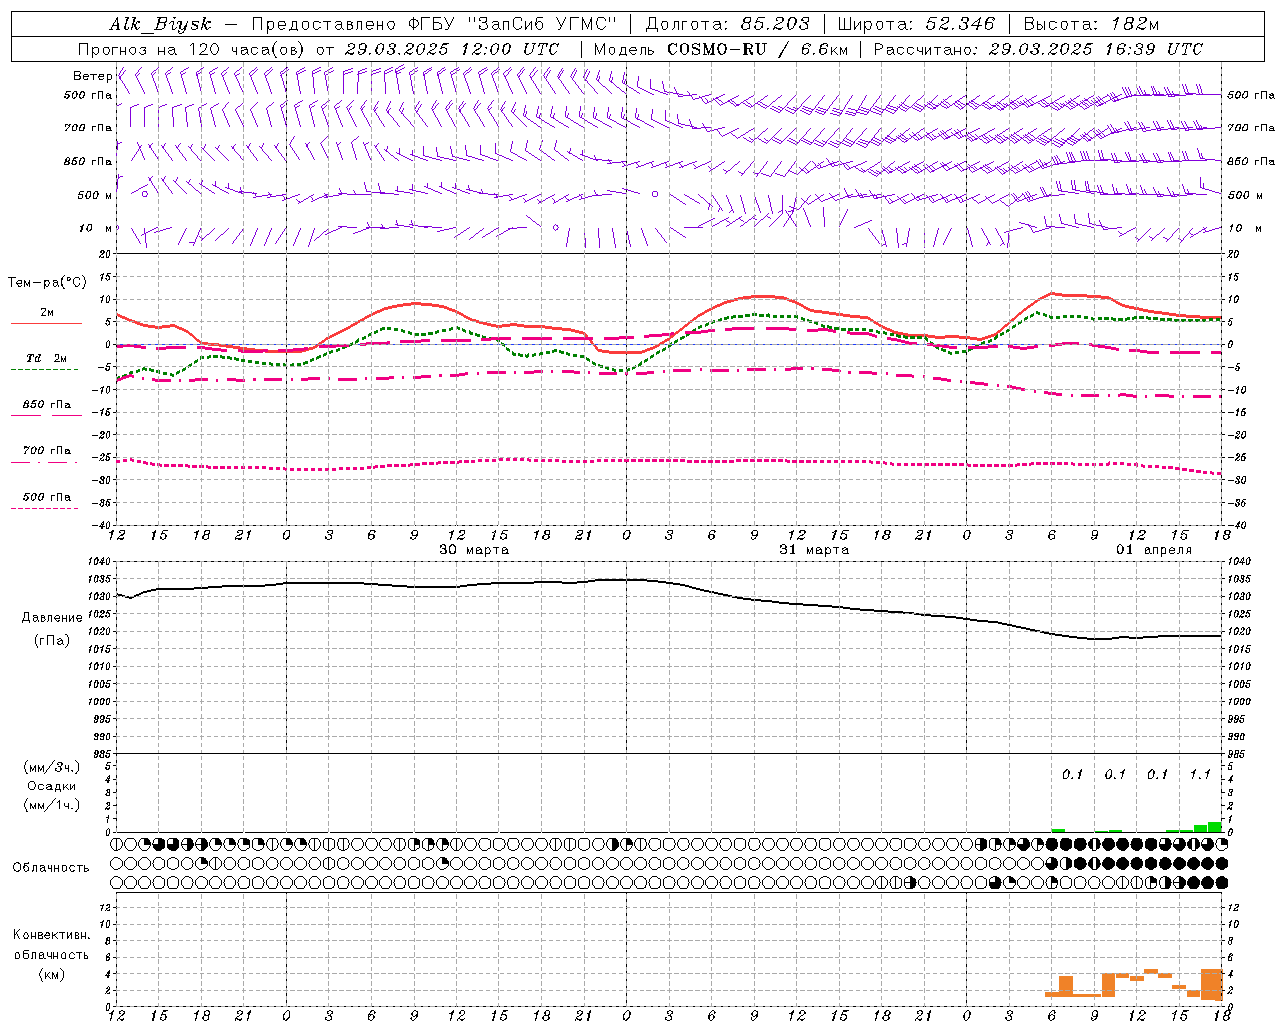Click the tallest green precipitation bar

[1214, 827]
